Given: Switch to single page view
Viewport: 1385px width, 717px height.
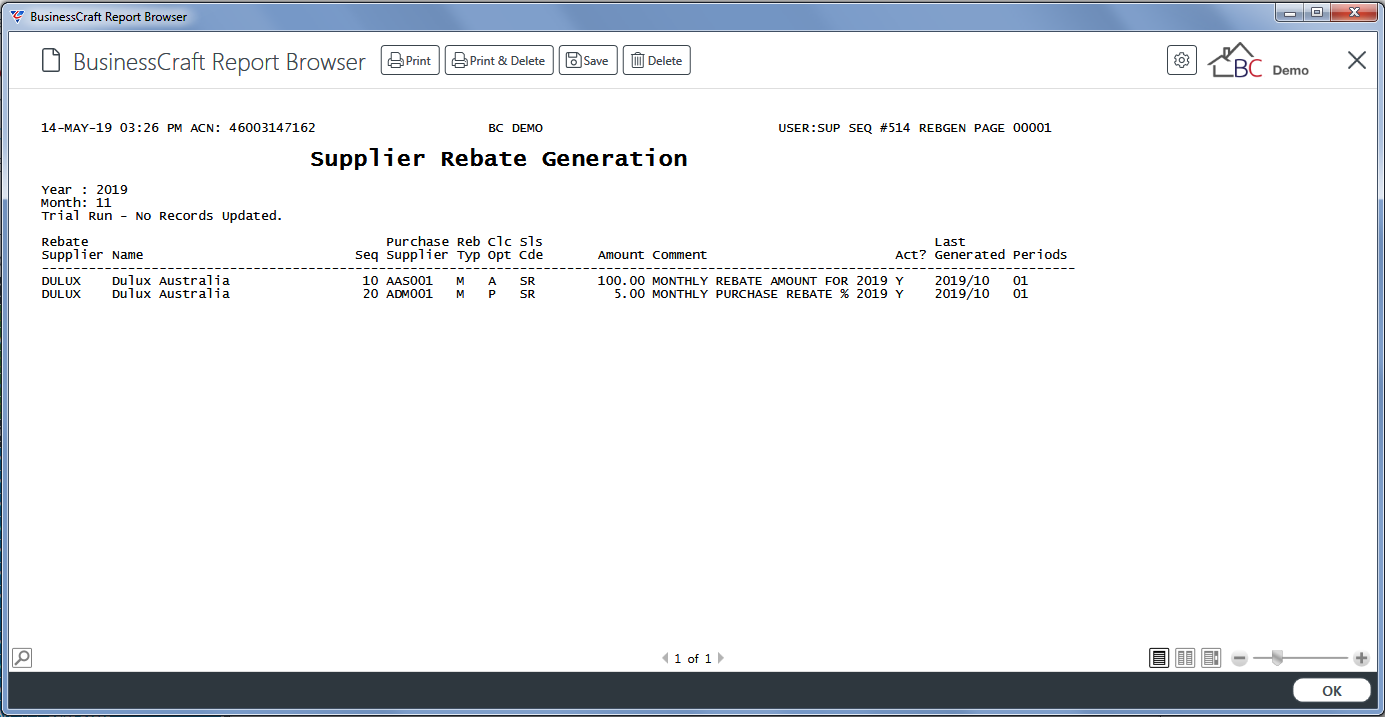Looking at the screenshot, I should pyautogui.click(x=1159, y=658).
